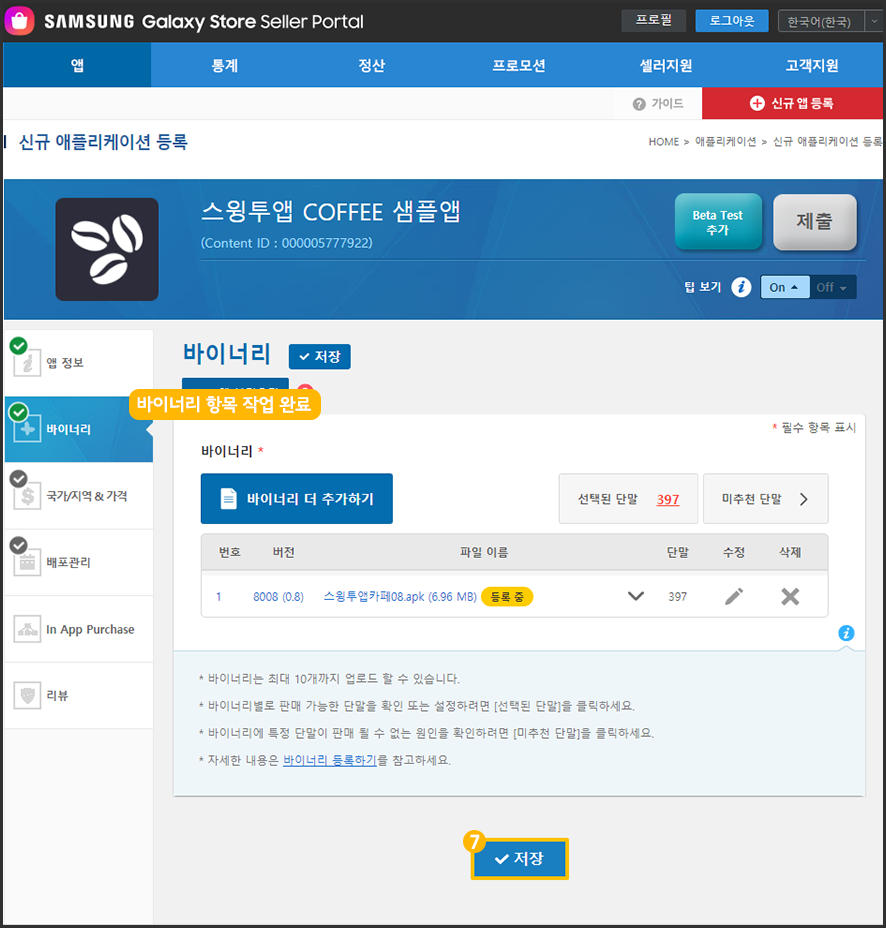Screen dimensions: 886x928
Task: Click the blue info icon below binary table
Action: (x=846, y=633)
